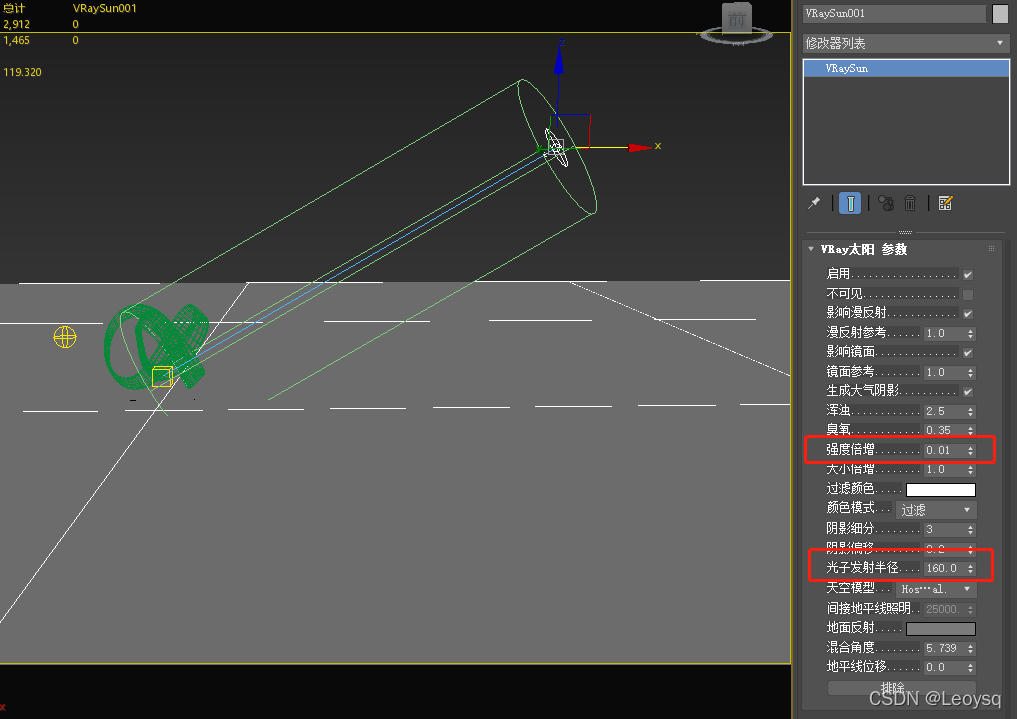Click the 混合角度 spinner arrows
Viewport: 1017px width, 719px height.
(x=971, y=648)
